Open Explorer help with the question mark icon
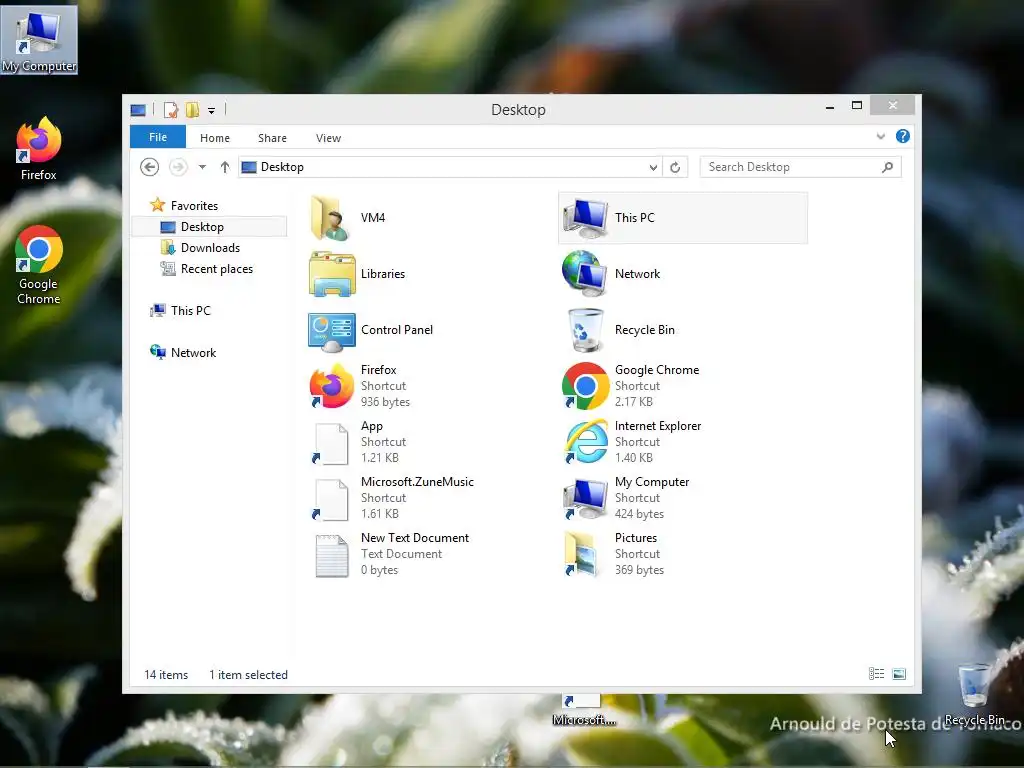This screenshot has width=1024, height=768. click(x=903, y=136)
